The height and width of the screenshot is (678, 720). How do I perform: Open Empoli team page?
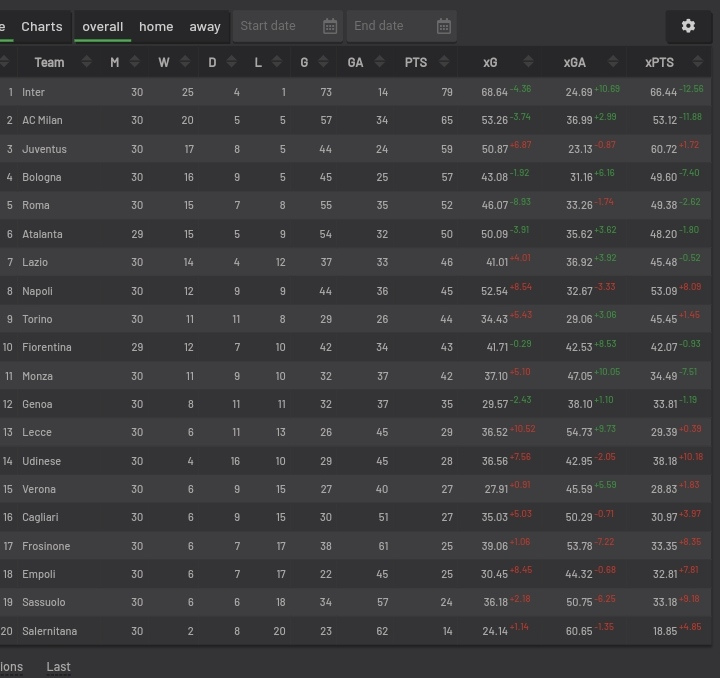39,574
